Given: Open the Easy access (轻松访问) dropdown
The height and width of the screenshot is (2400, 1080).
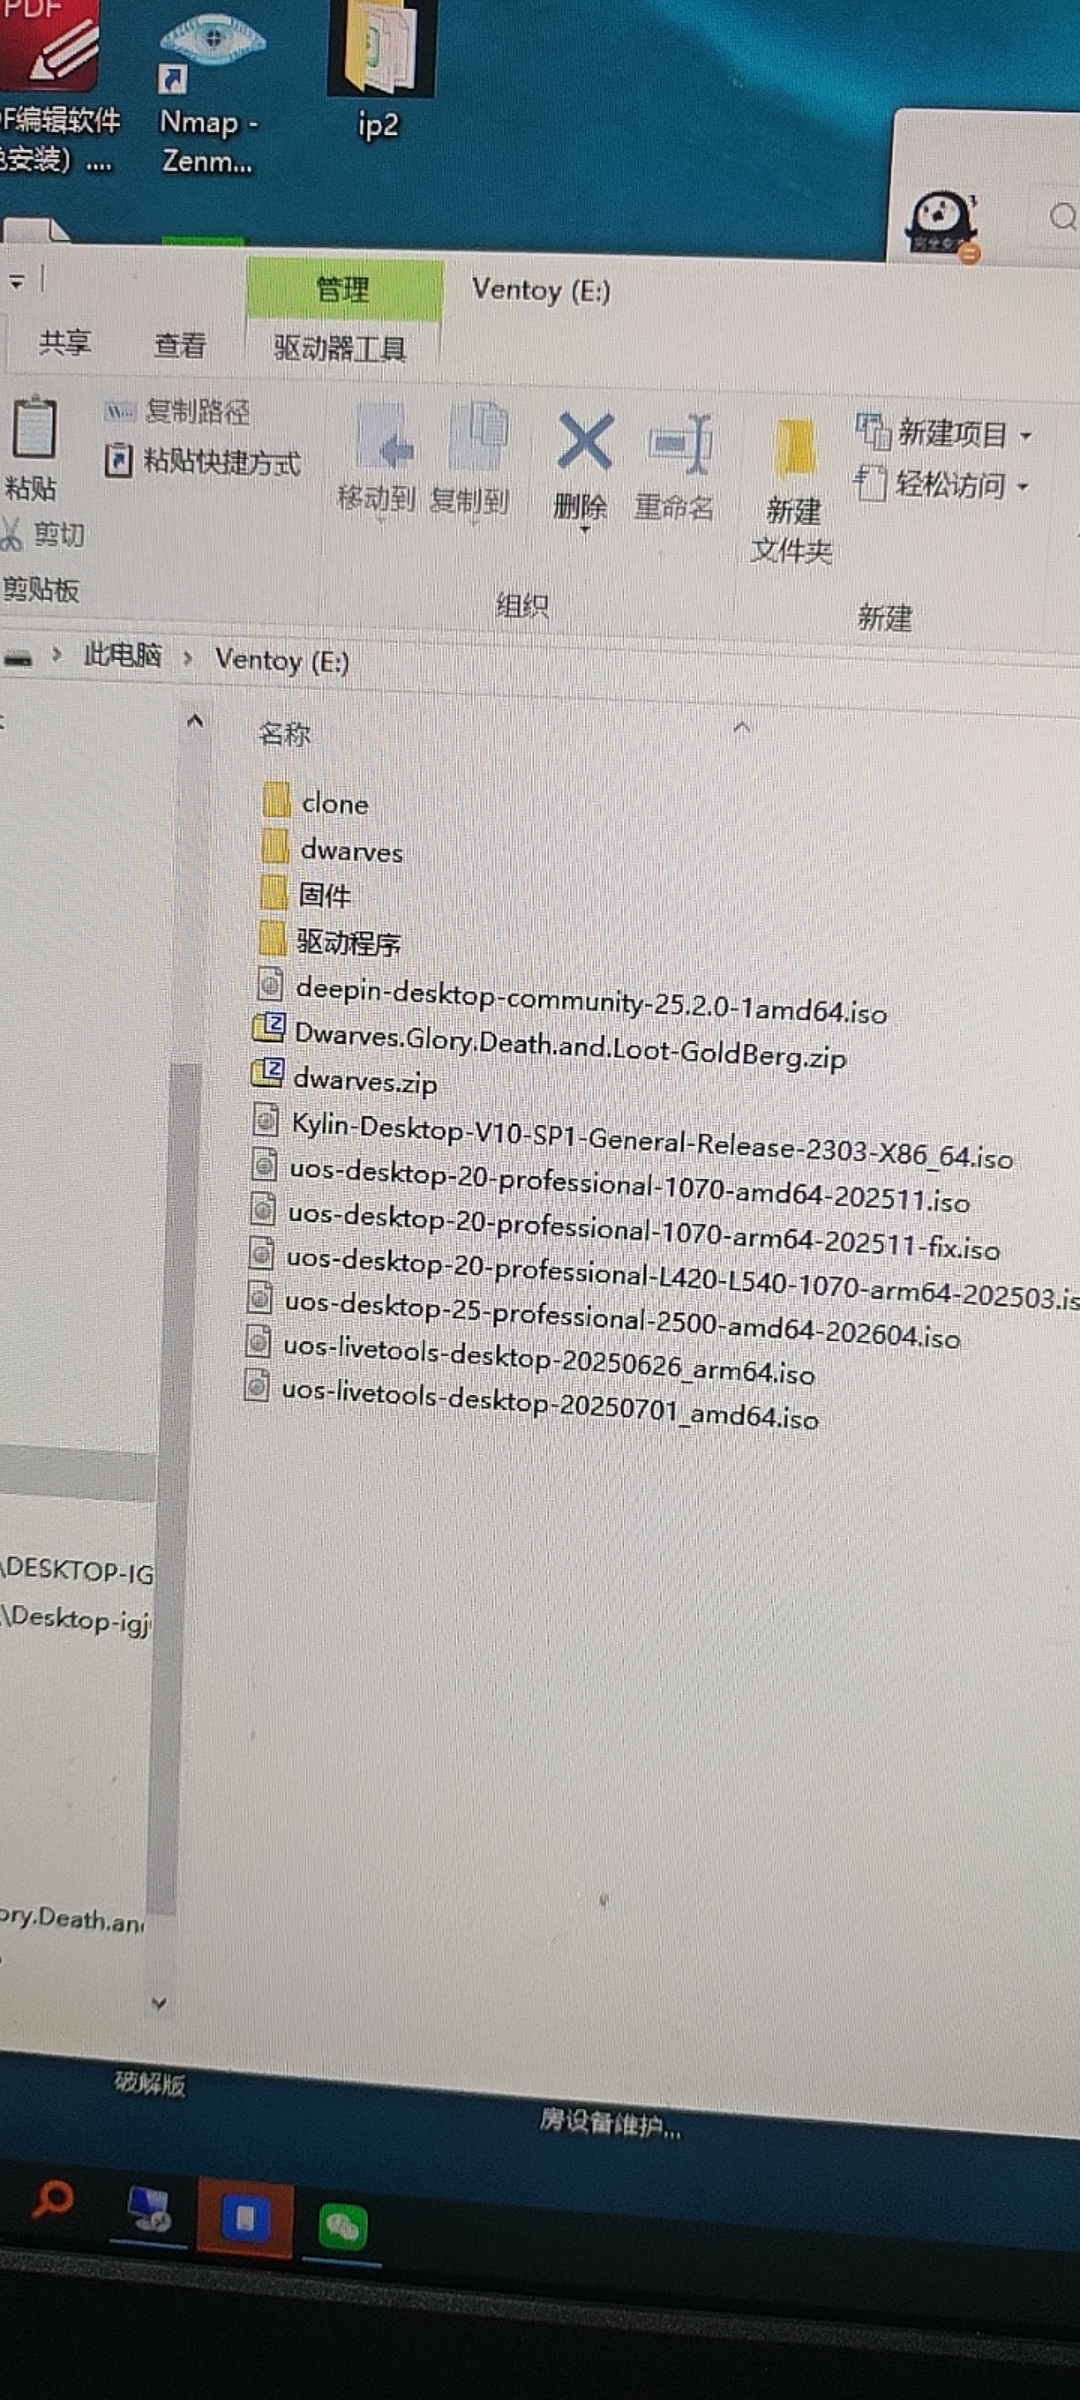Looking at the screenshot, I should (x=941, y=485).
